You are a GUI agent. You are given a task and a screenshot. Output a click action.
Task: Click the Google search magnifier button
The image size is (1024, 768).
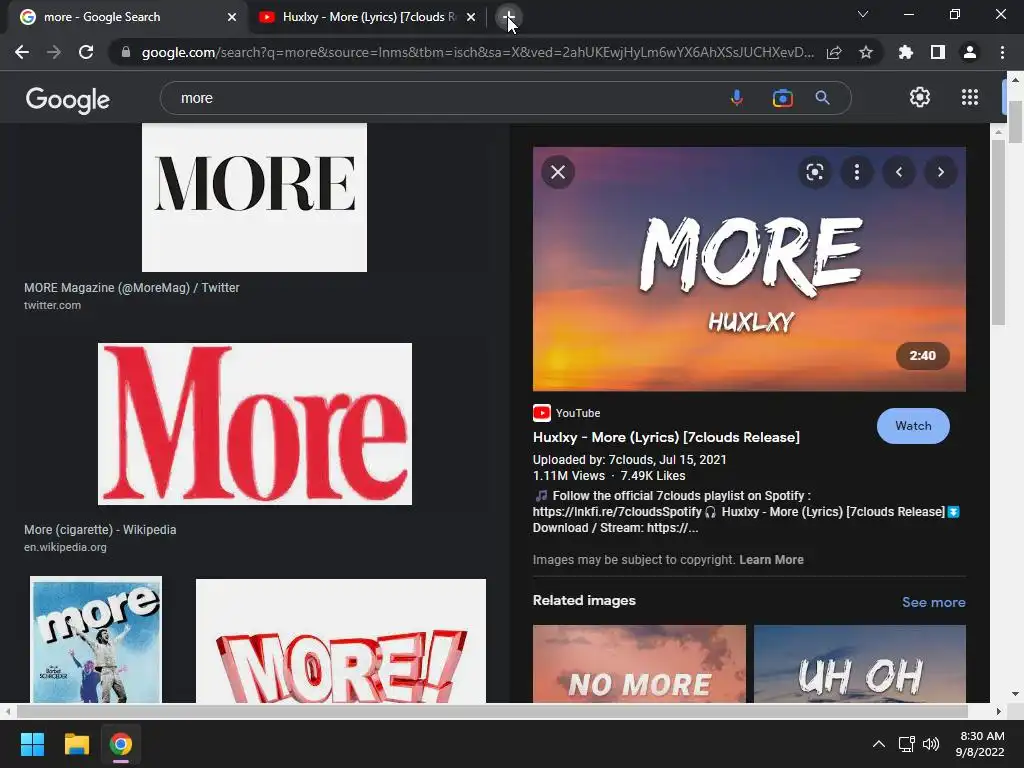pyautogui.click(x=823, y=98)
